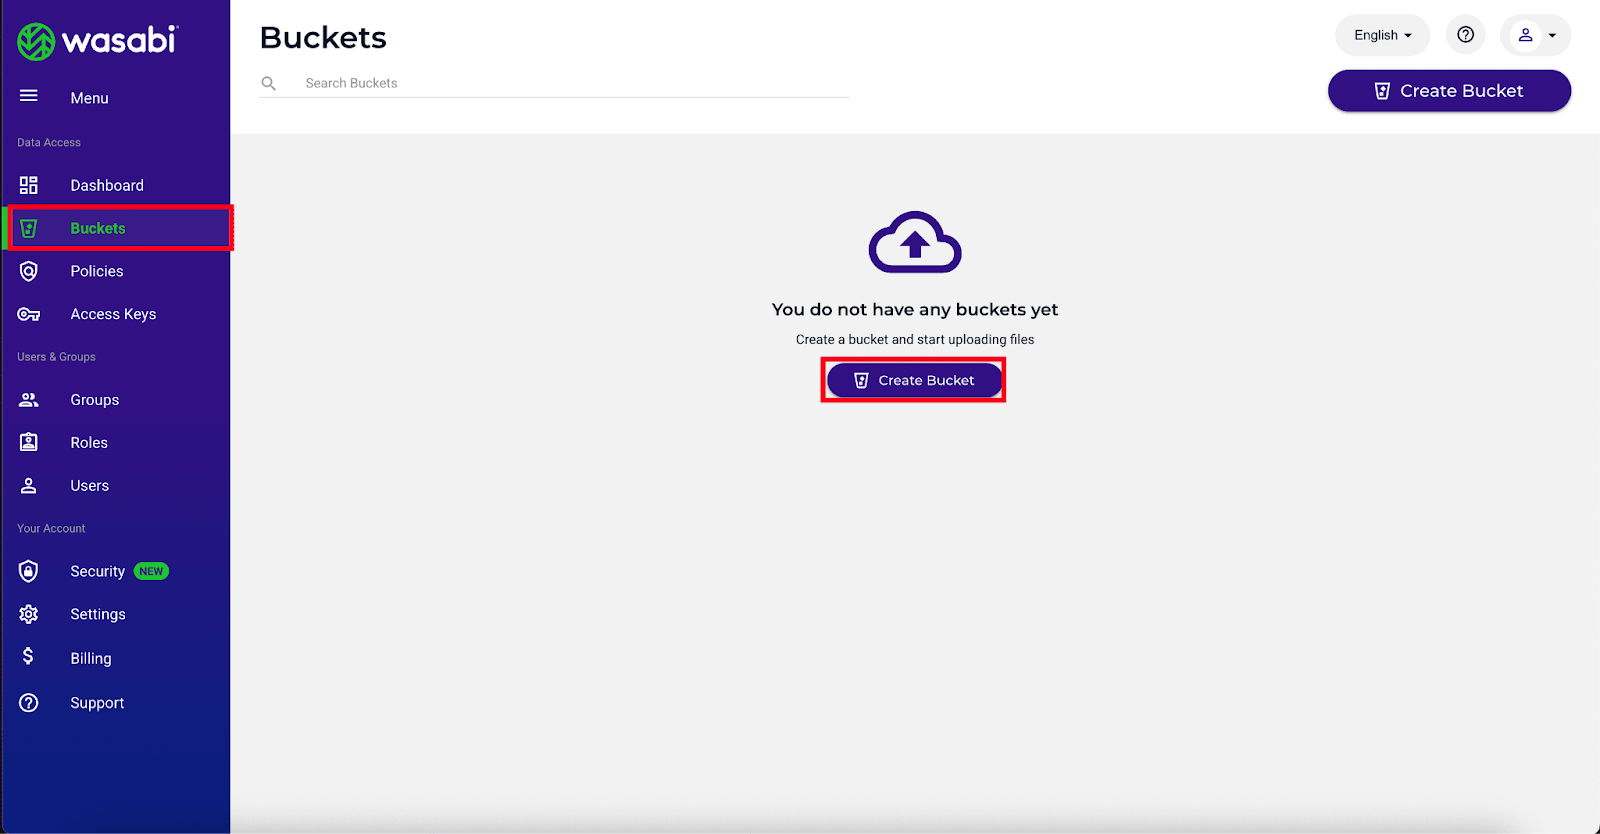Viewport: 1600px width, 834px height.
Task: Click the Buckets bucket icon in sidebar
Action: (29, 228)
